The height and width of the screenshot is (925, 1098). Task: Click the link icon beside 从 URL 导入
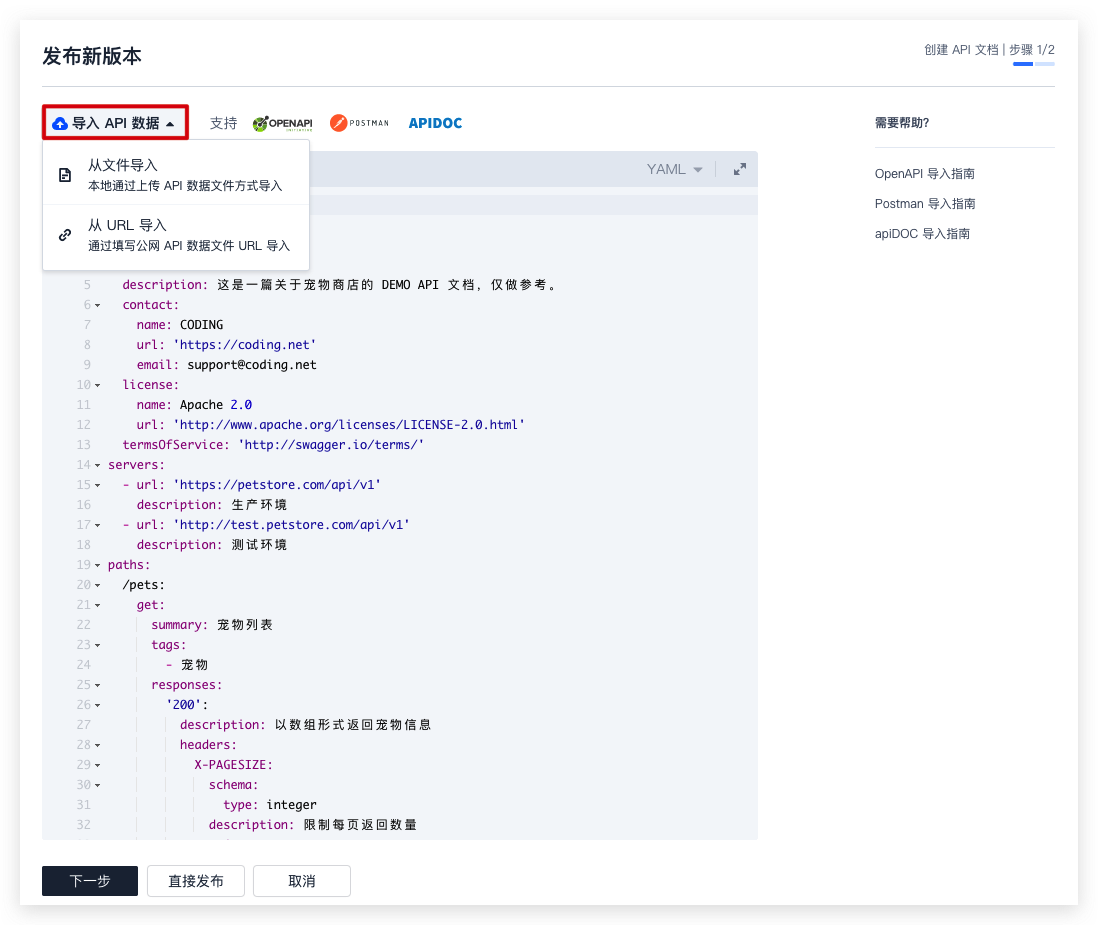click(x=65, y=235)
